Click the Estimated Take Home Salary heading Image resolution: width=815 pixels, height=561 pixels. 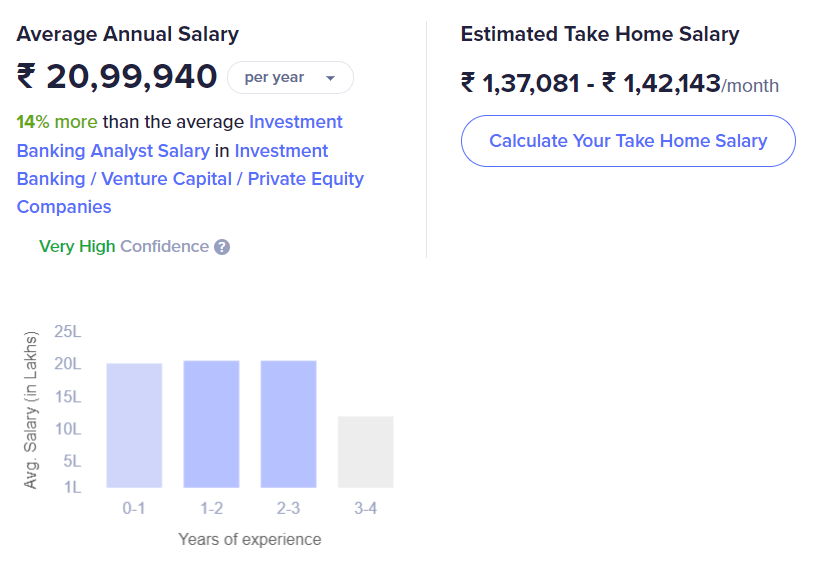pyautogui.click(x=599, y=34)
